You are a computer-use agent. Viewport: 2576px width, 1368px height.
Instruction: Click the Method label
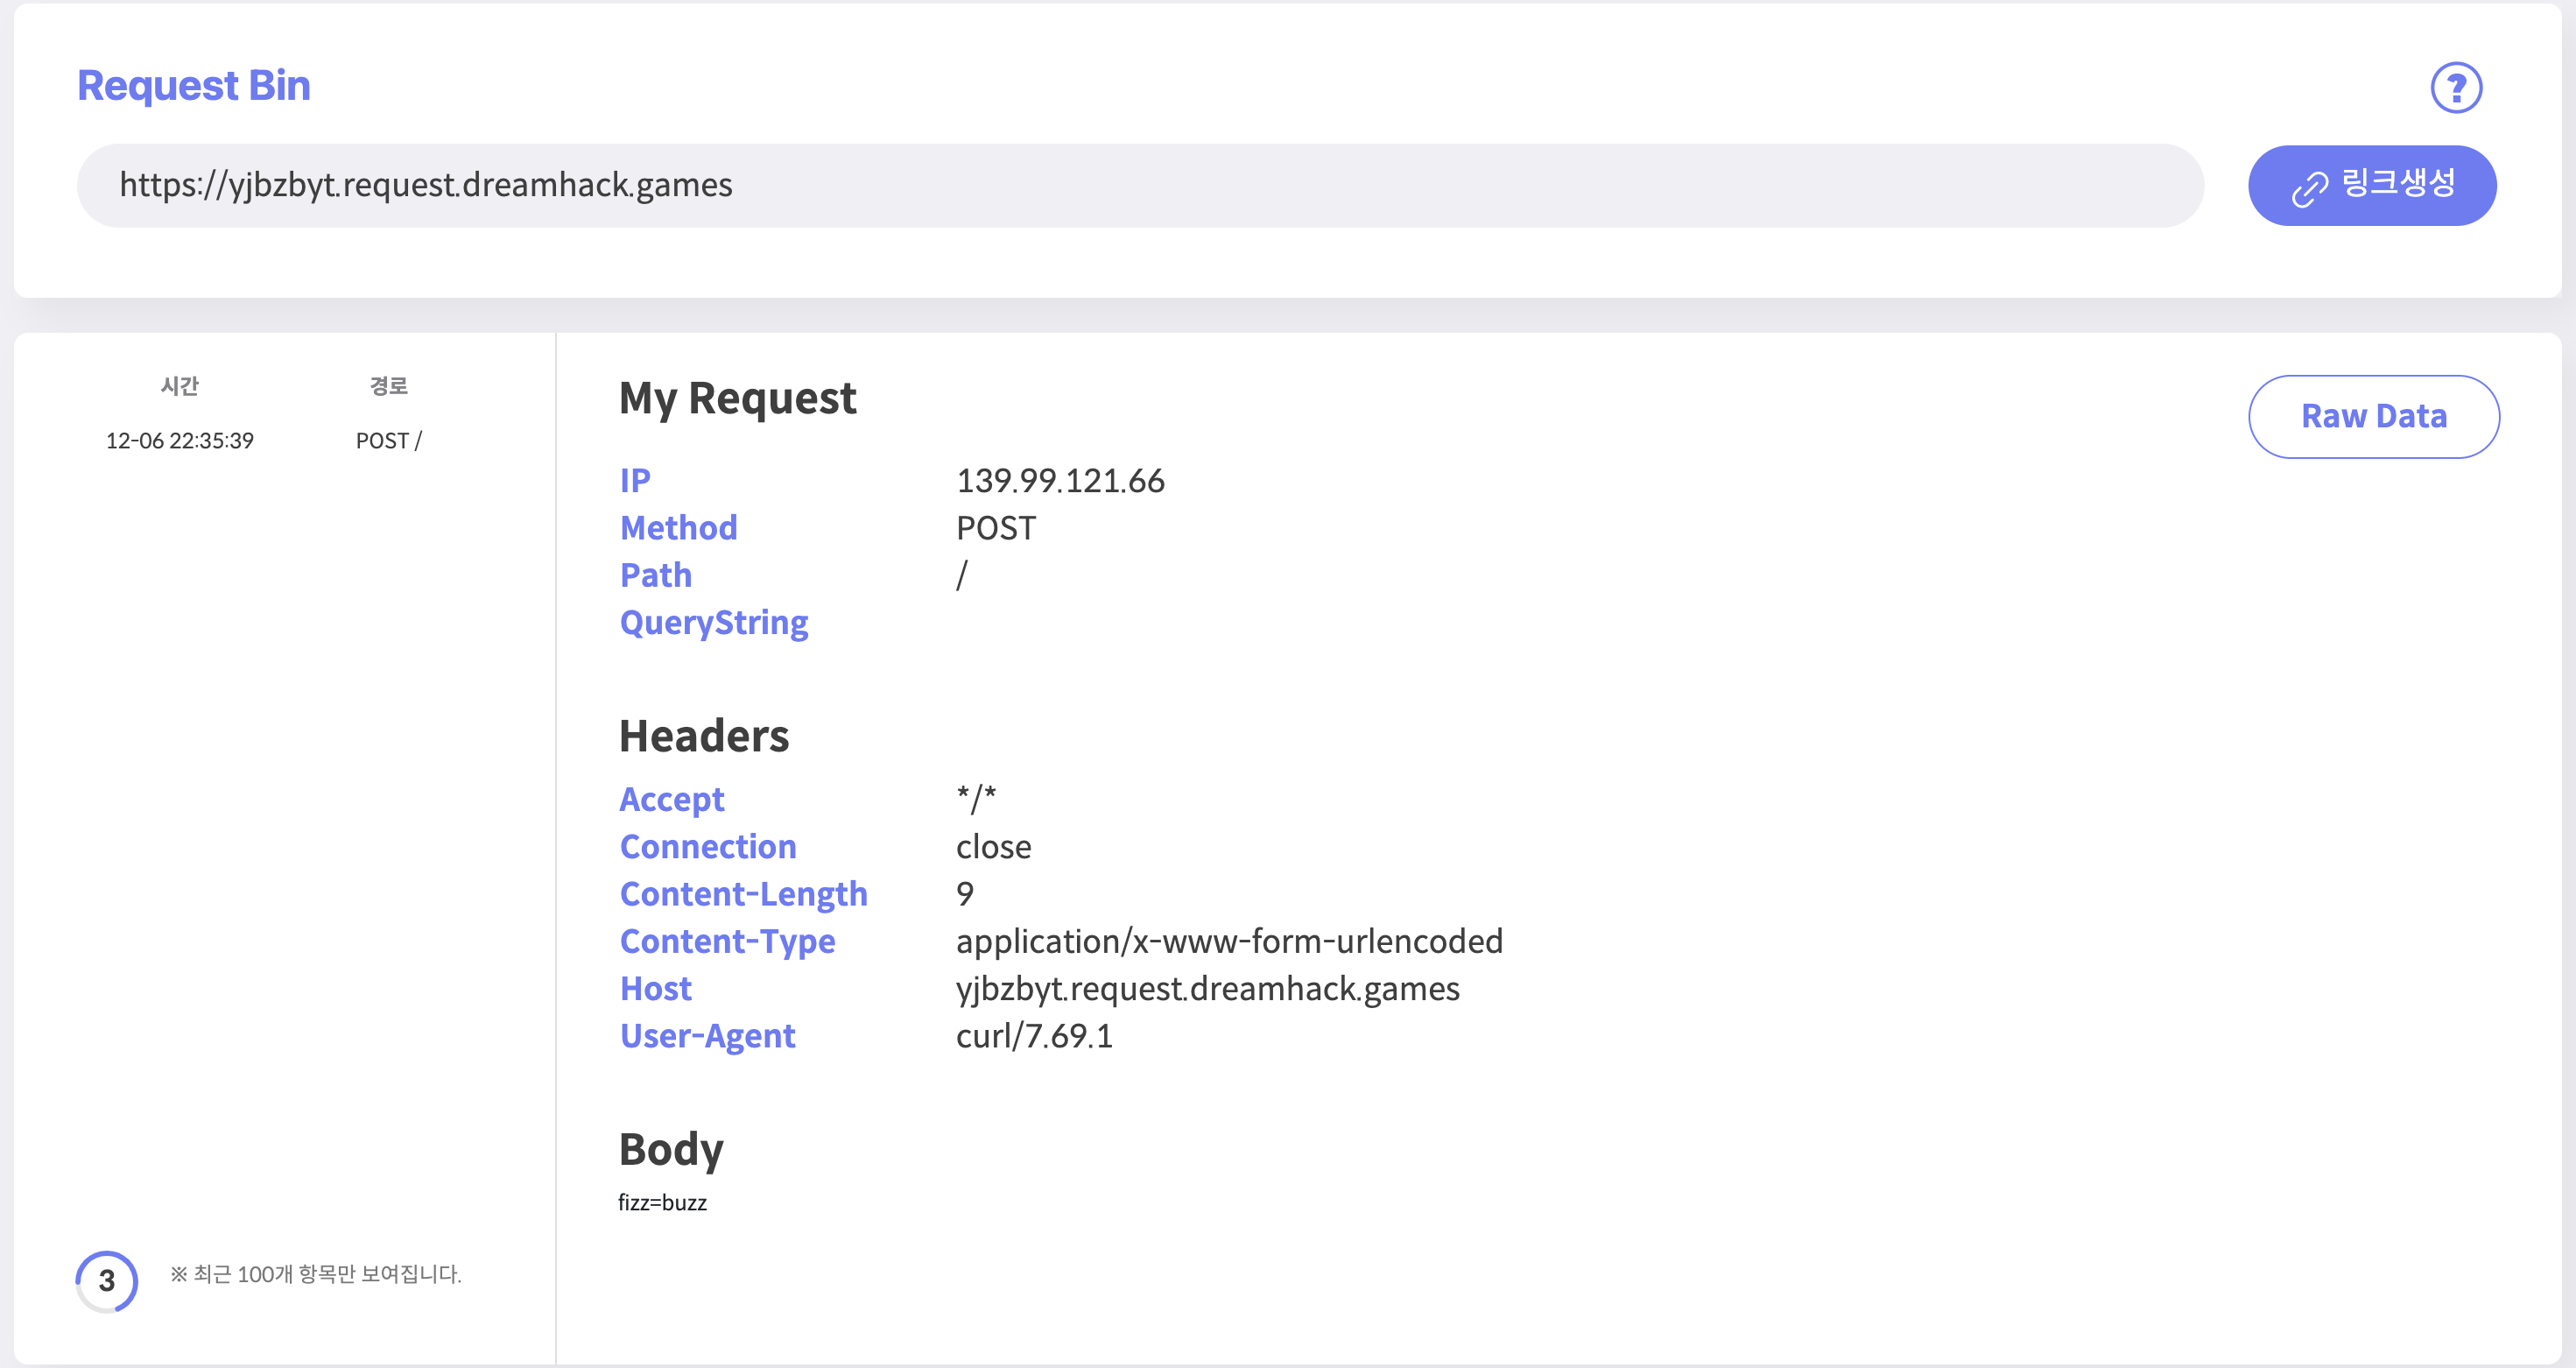tap(678, 528)
